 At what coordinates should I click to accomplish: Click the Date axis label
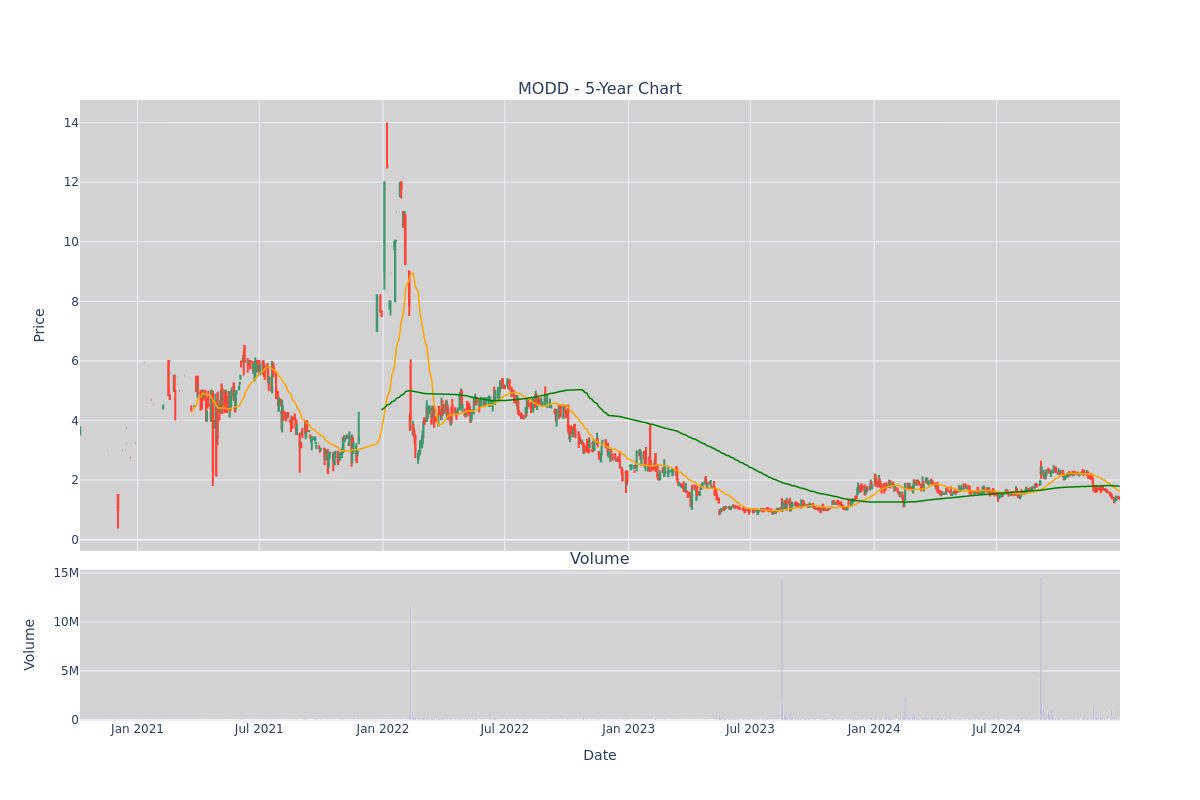[599, 755]
